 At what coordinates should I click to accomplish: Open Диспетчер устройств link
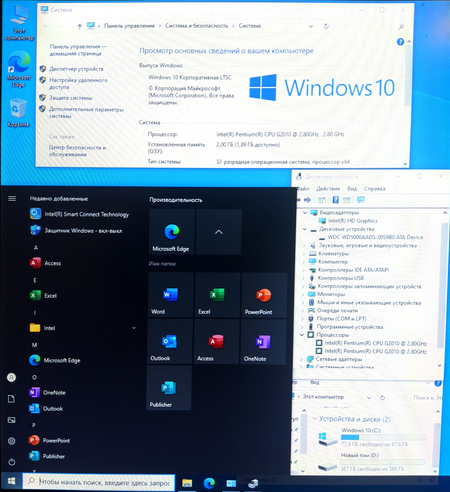tap(76, 69)
